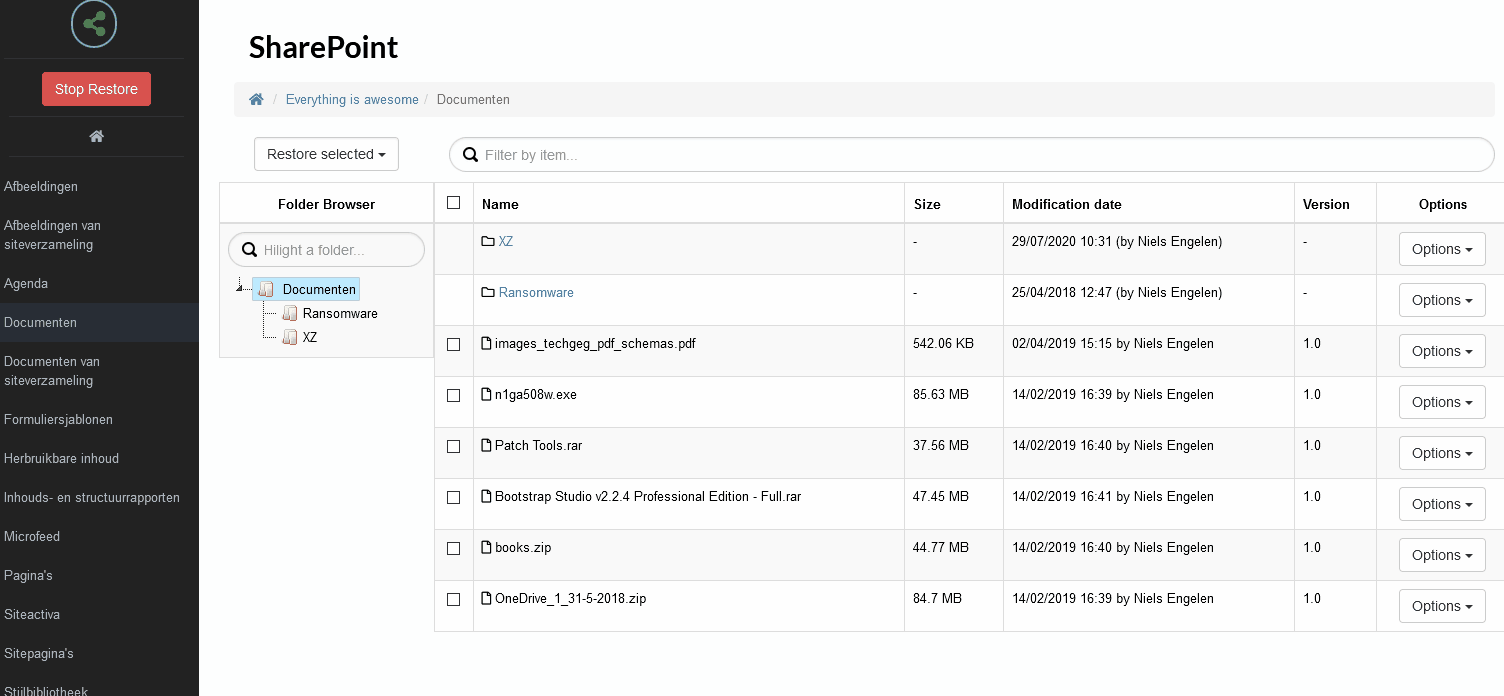The image size is (1504, 696).
Task: Select the XZ folder in Folder Browser
Action: (310, 337)
